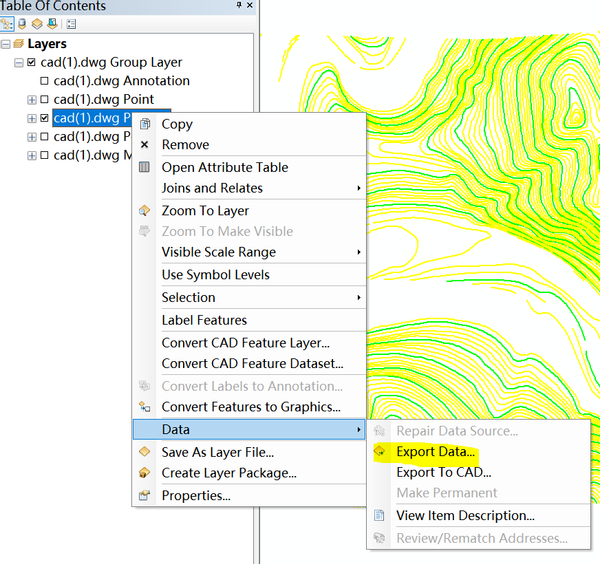Click List By Drawing Order icon

6,24
